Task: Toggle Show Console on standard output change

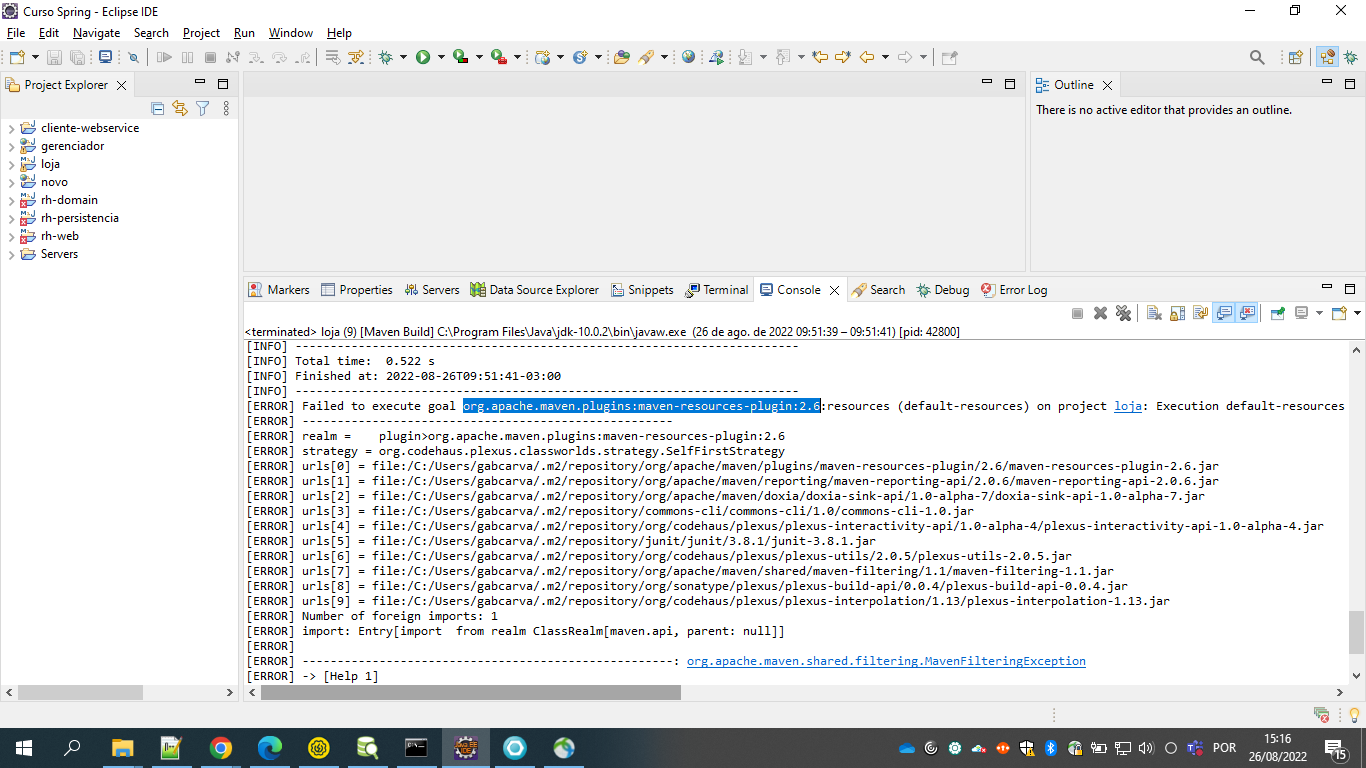Action: (1224, 313)
